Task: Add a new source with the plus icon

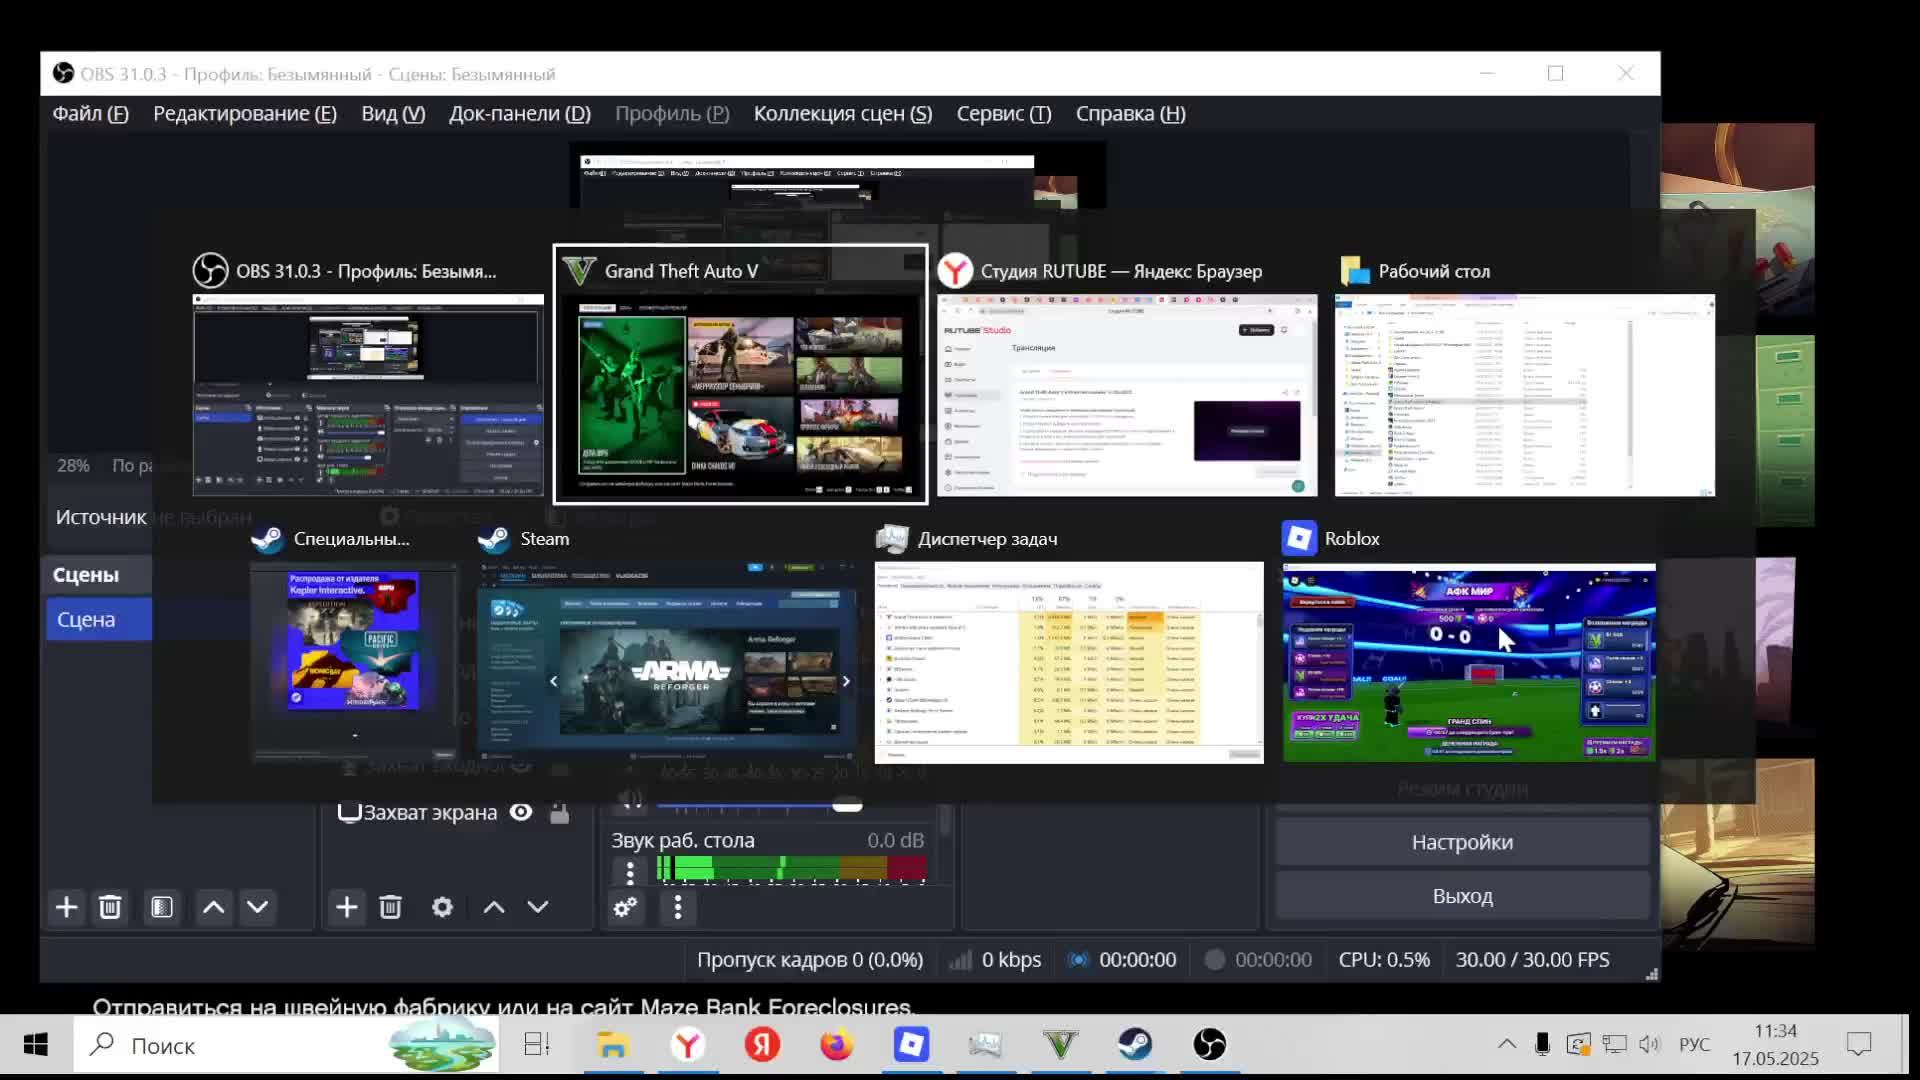Action: pos(346,907)
